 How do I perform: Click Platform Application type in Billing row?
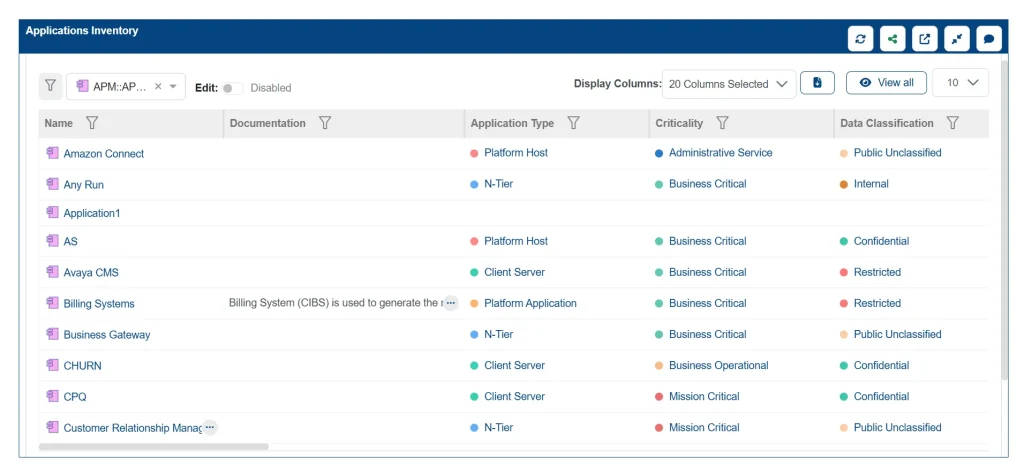click(x=530, y=303)
